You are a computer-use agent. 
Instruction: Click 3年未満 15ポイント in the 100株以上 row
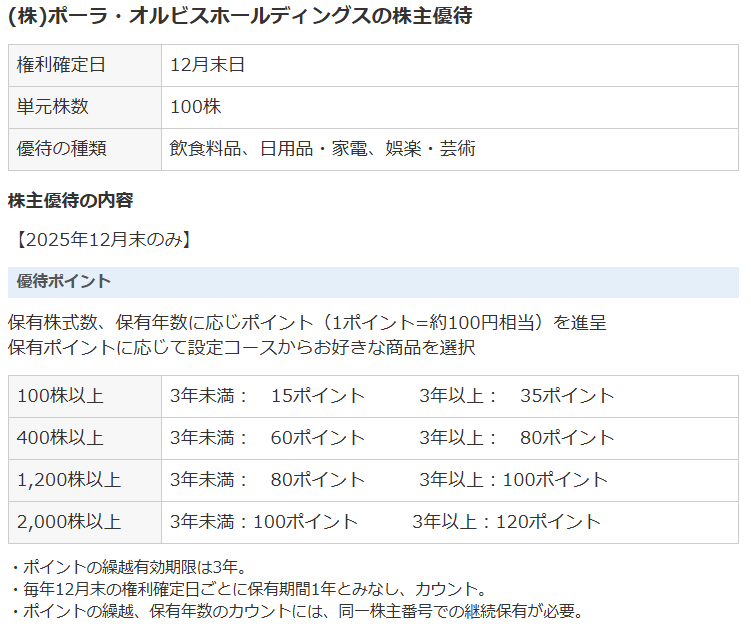(267, 396)
